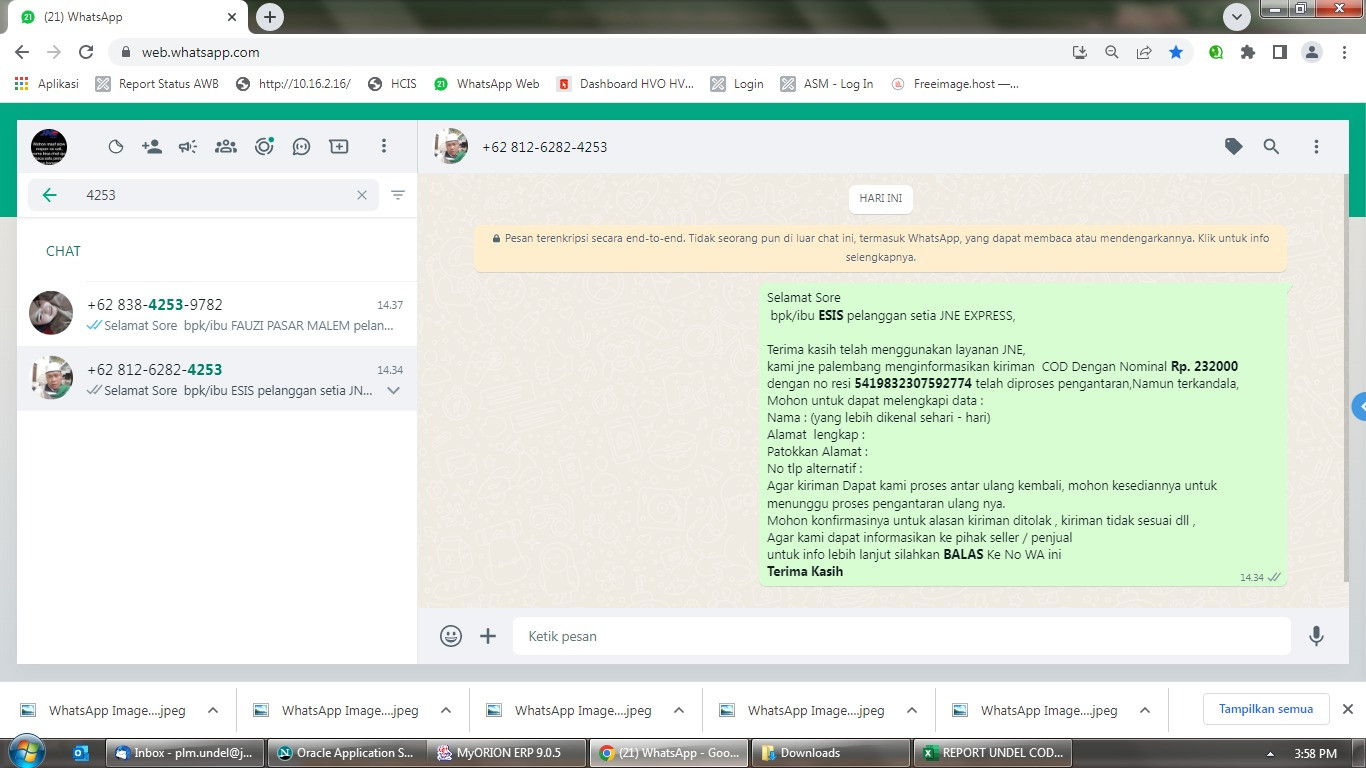Screen dimensions: 1366x768
Task: Click the install app icon in the address bar
Action: coord(1080,52)
